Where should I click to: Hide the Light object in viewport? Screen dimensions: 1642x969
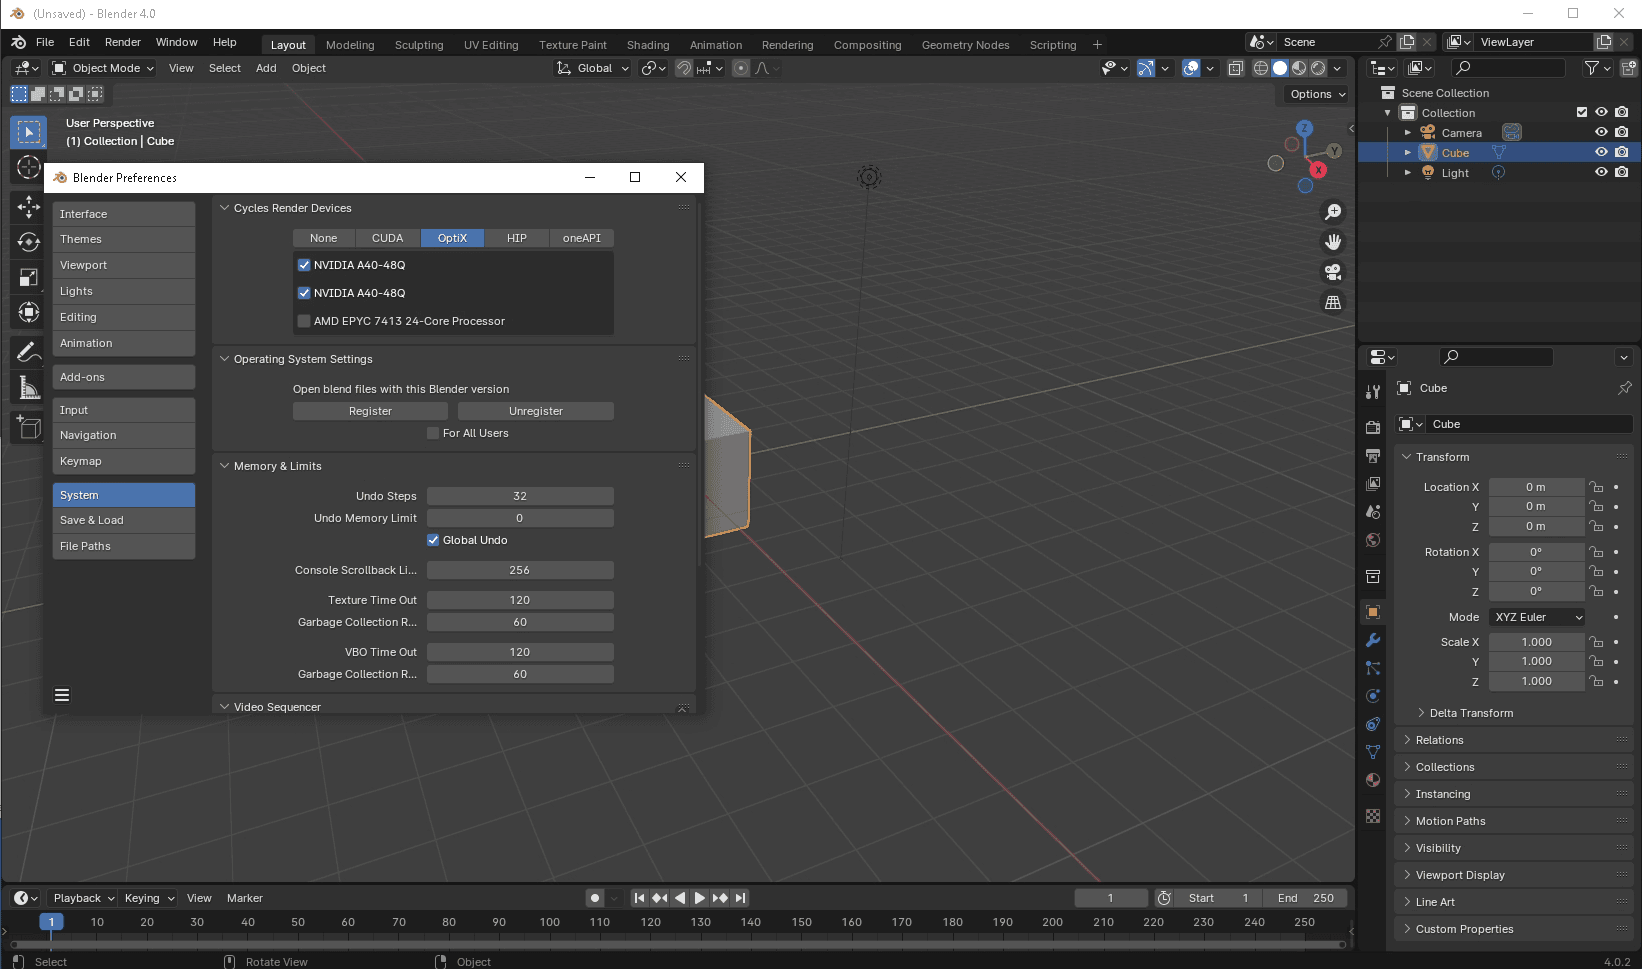pyautogui.click(x=1600, y=172)
